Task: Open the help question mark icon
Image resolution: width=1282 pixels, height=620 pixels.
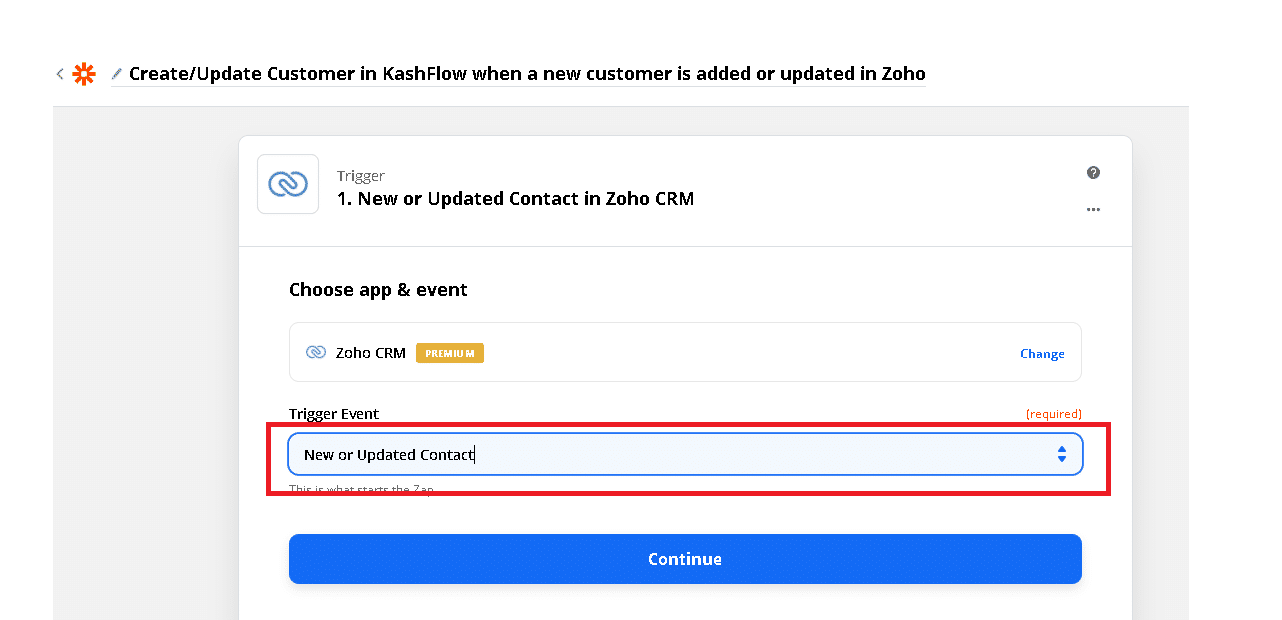Action: (1093, 173)
